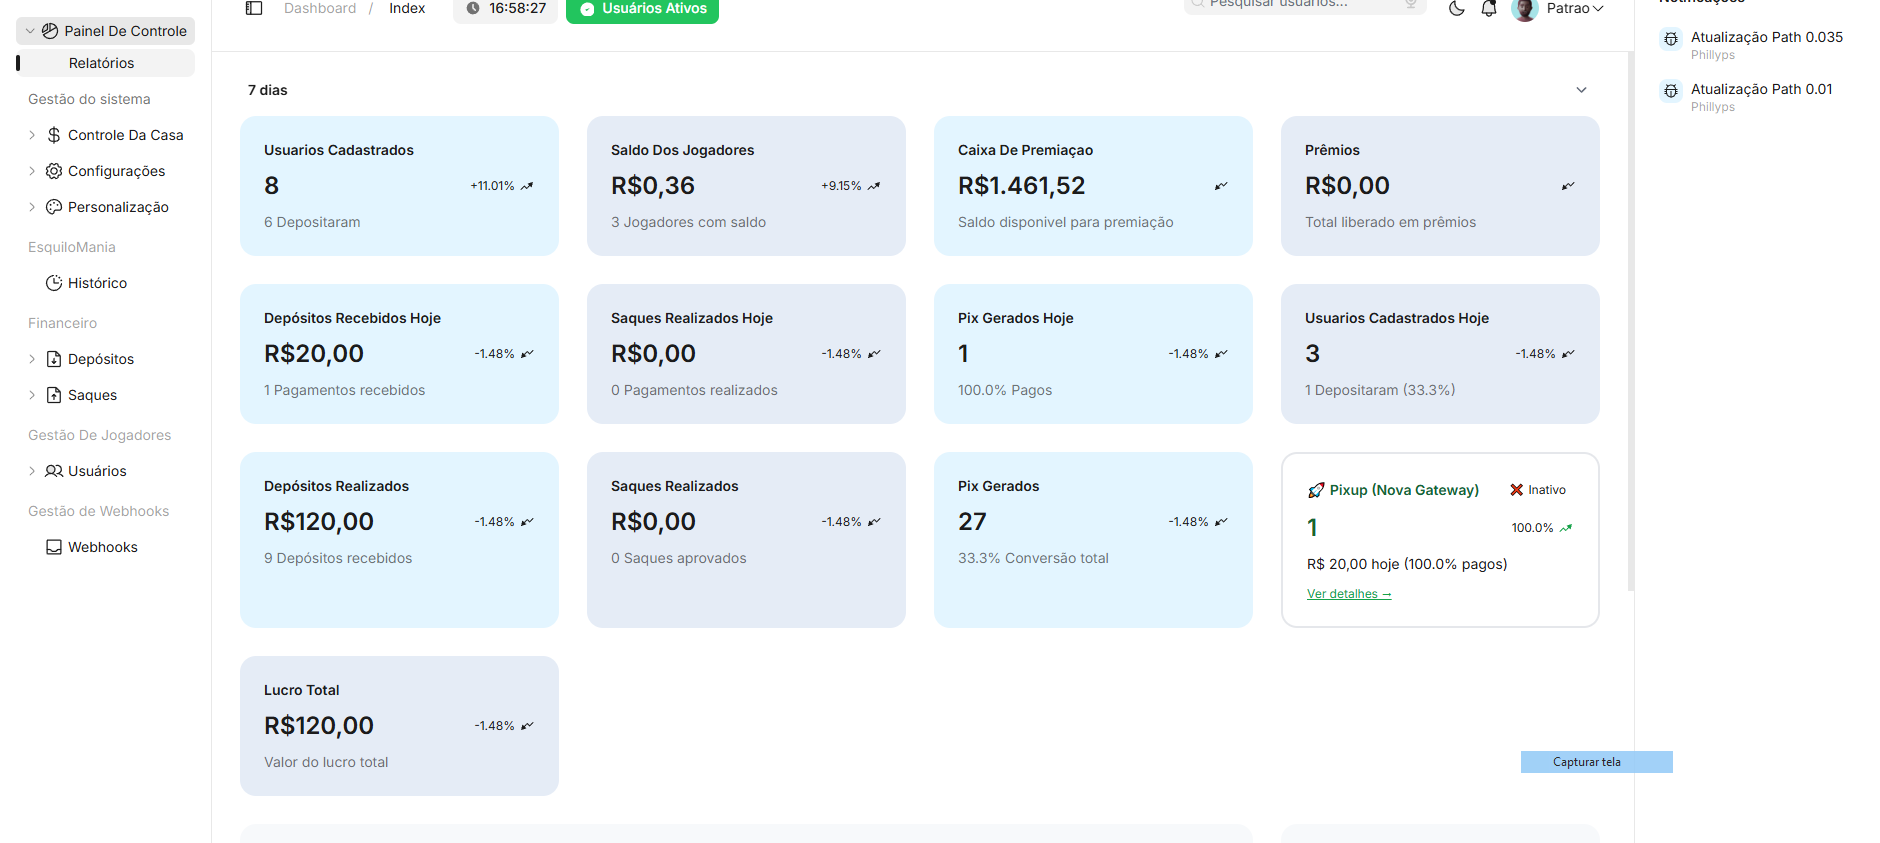Click trend icon on Prêmios card

[1568, 186]
